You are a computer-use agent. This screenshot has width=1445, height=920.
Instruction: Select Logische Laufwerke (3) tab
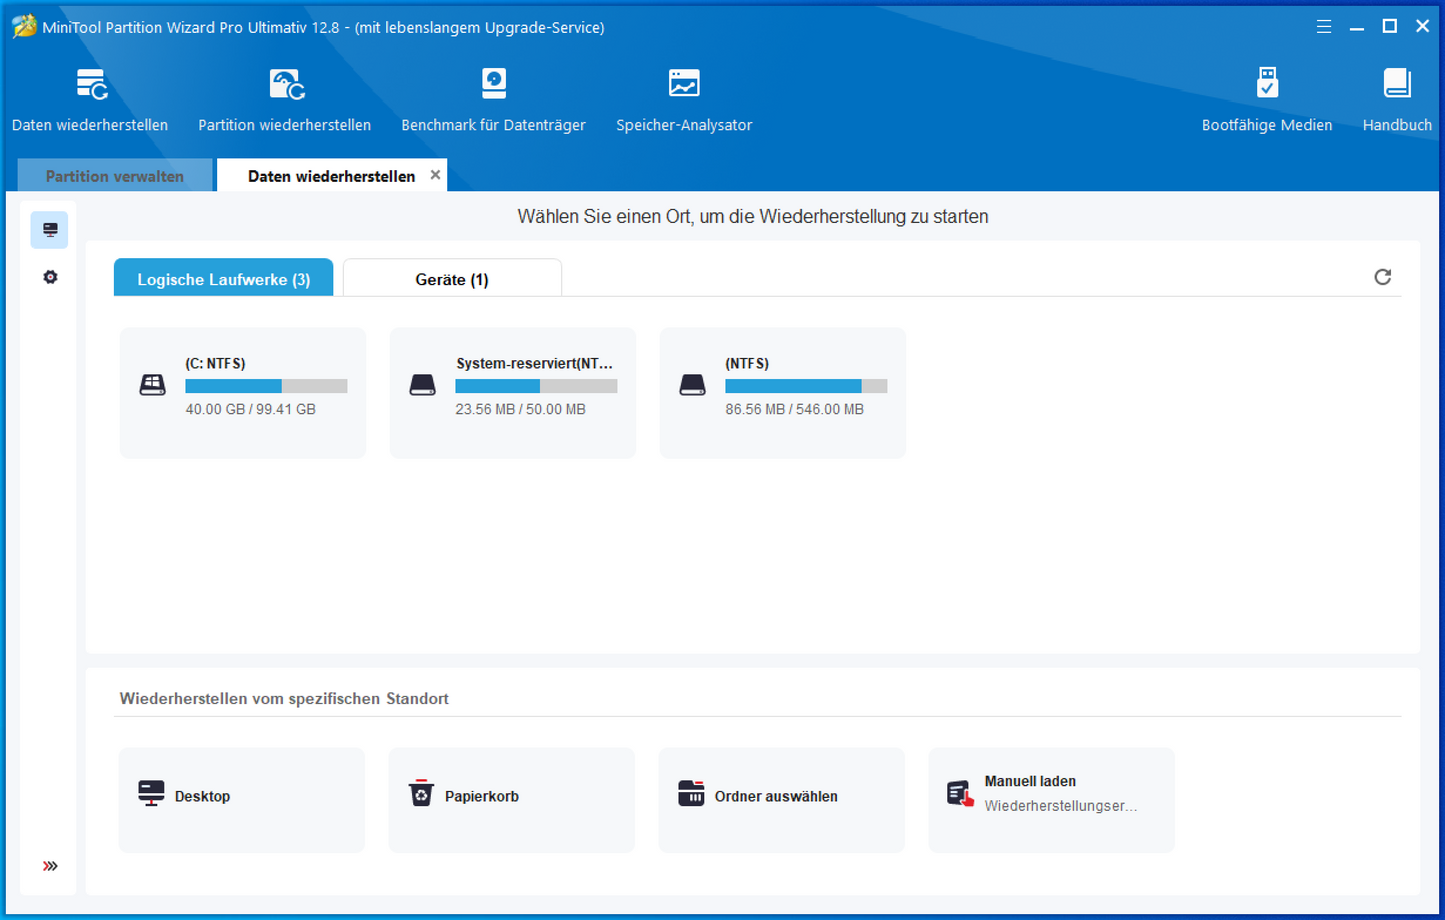point(223,279)
